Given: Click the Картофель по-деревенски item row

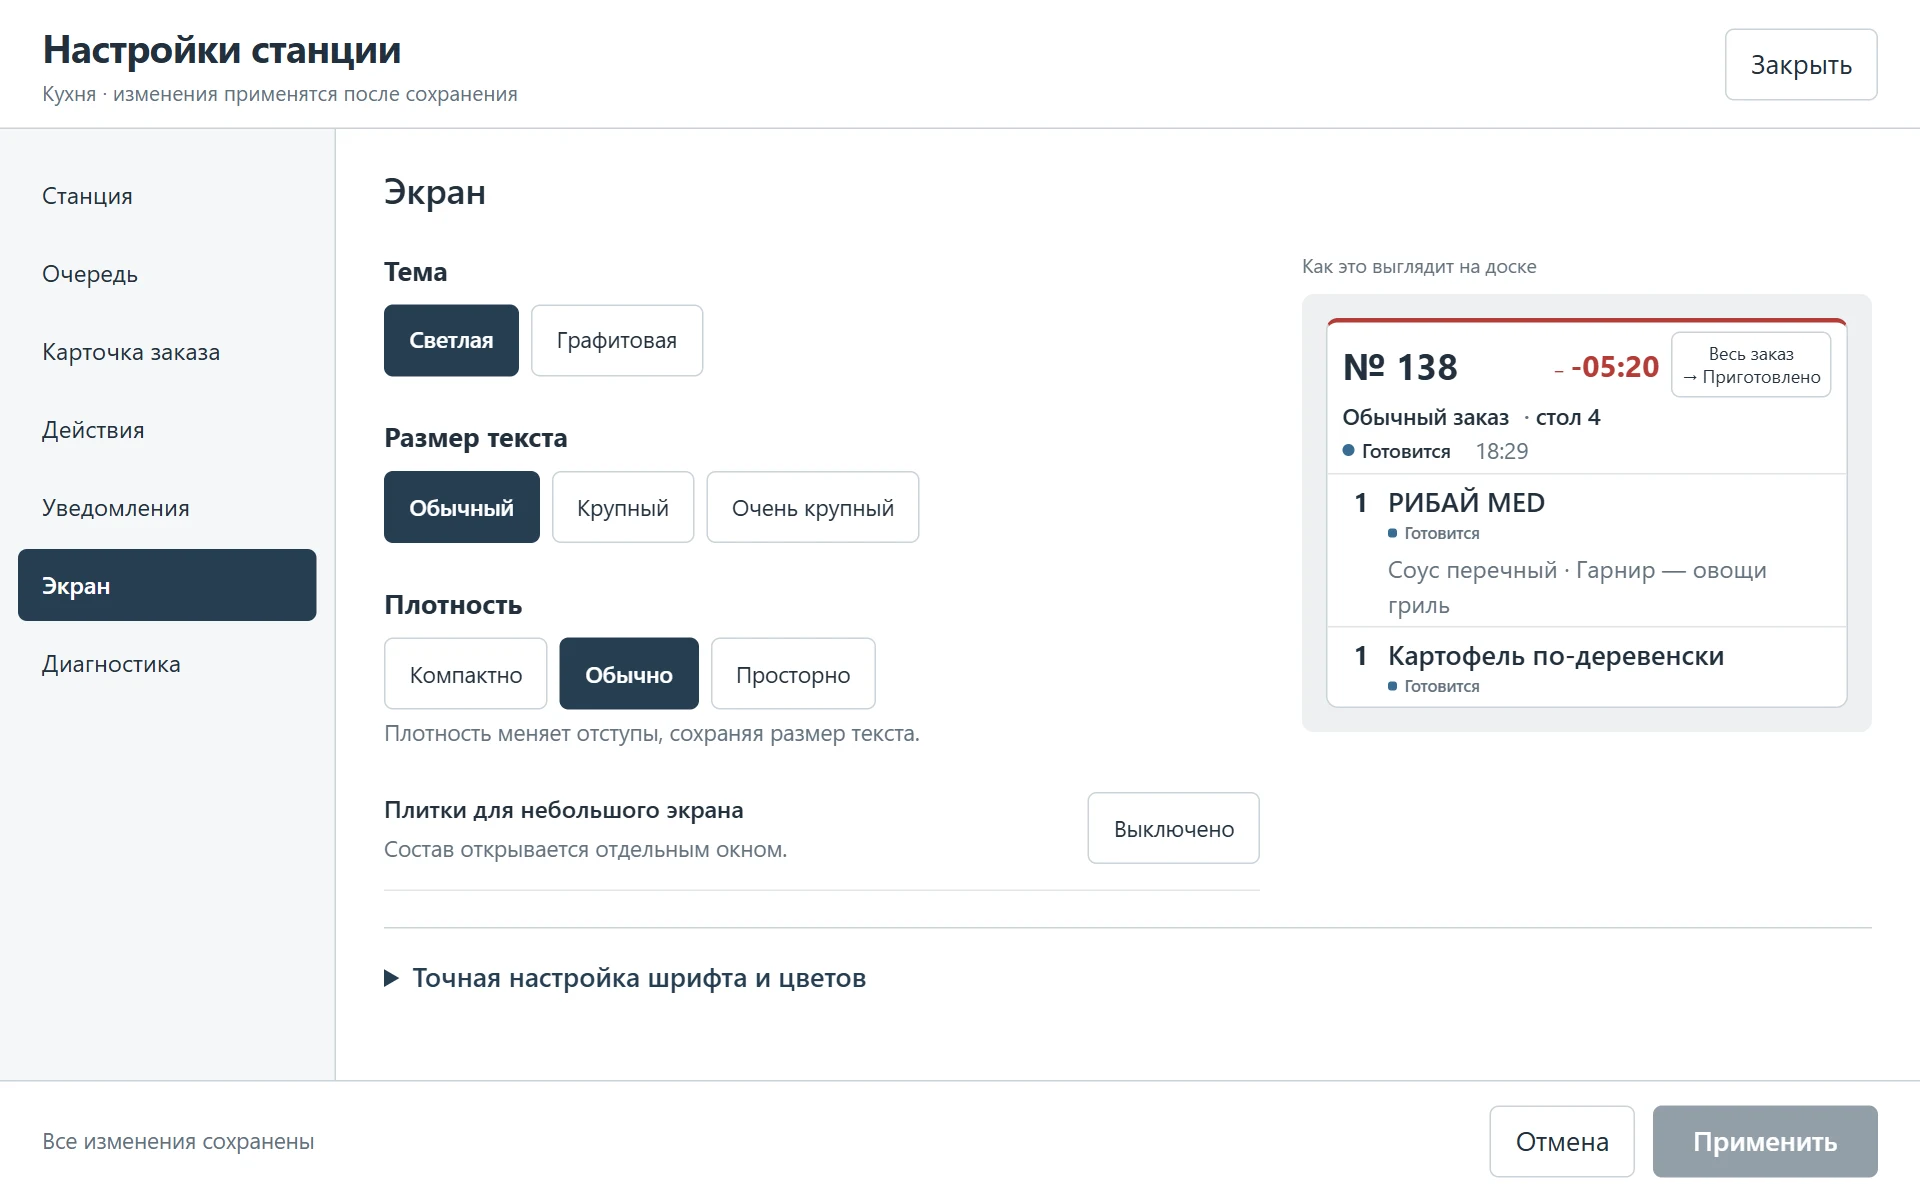Looking at the screenshot, I should click(1587, 667).
